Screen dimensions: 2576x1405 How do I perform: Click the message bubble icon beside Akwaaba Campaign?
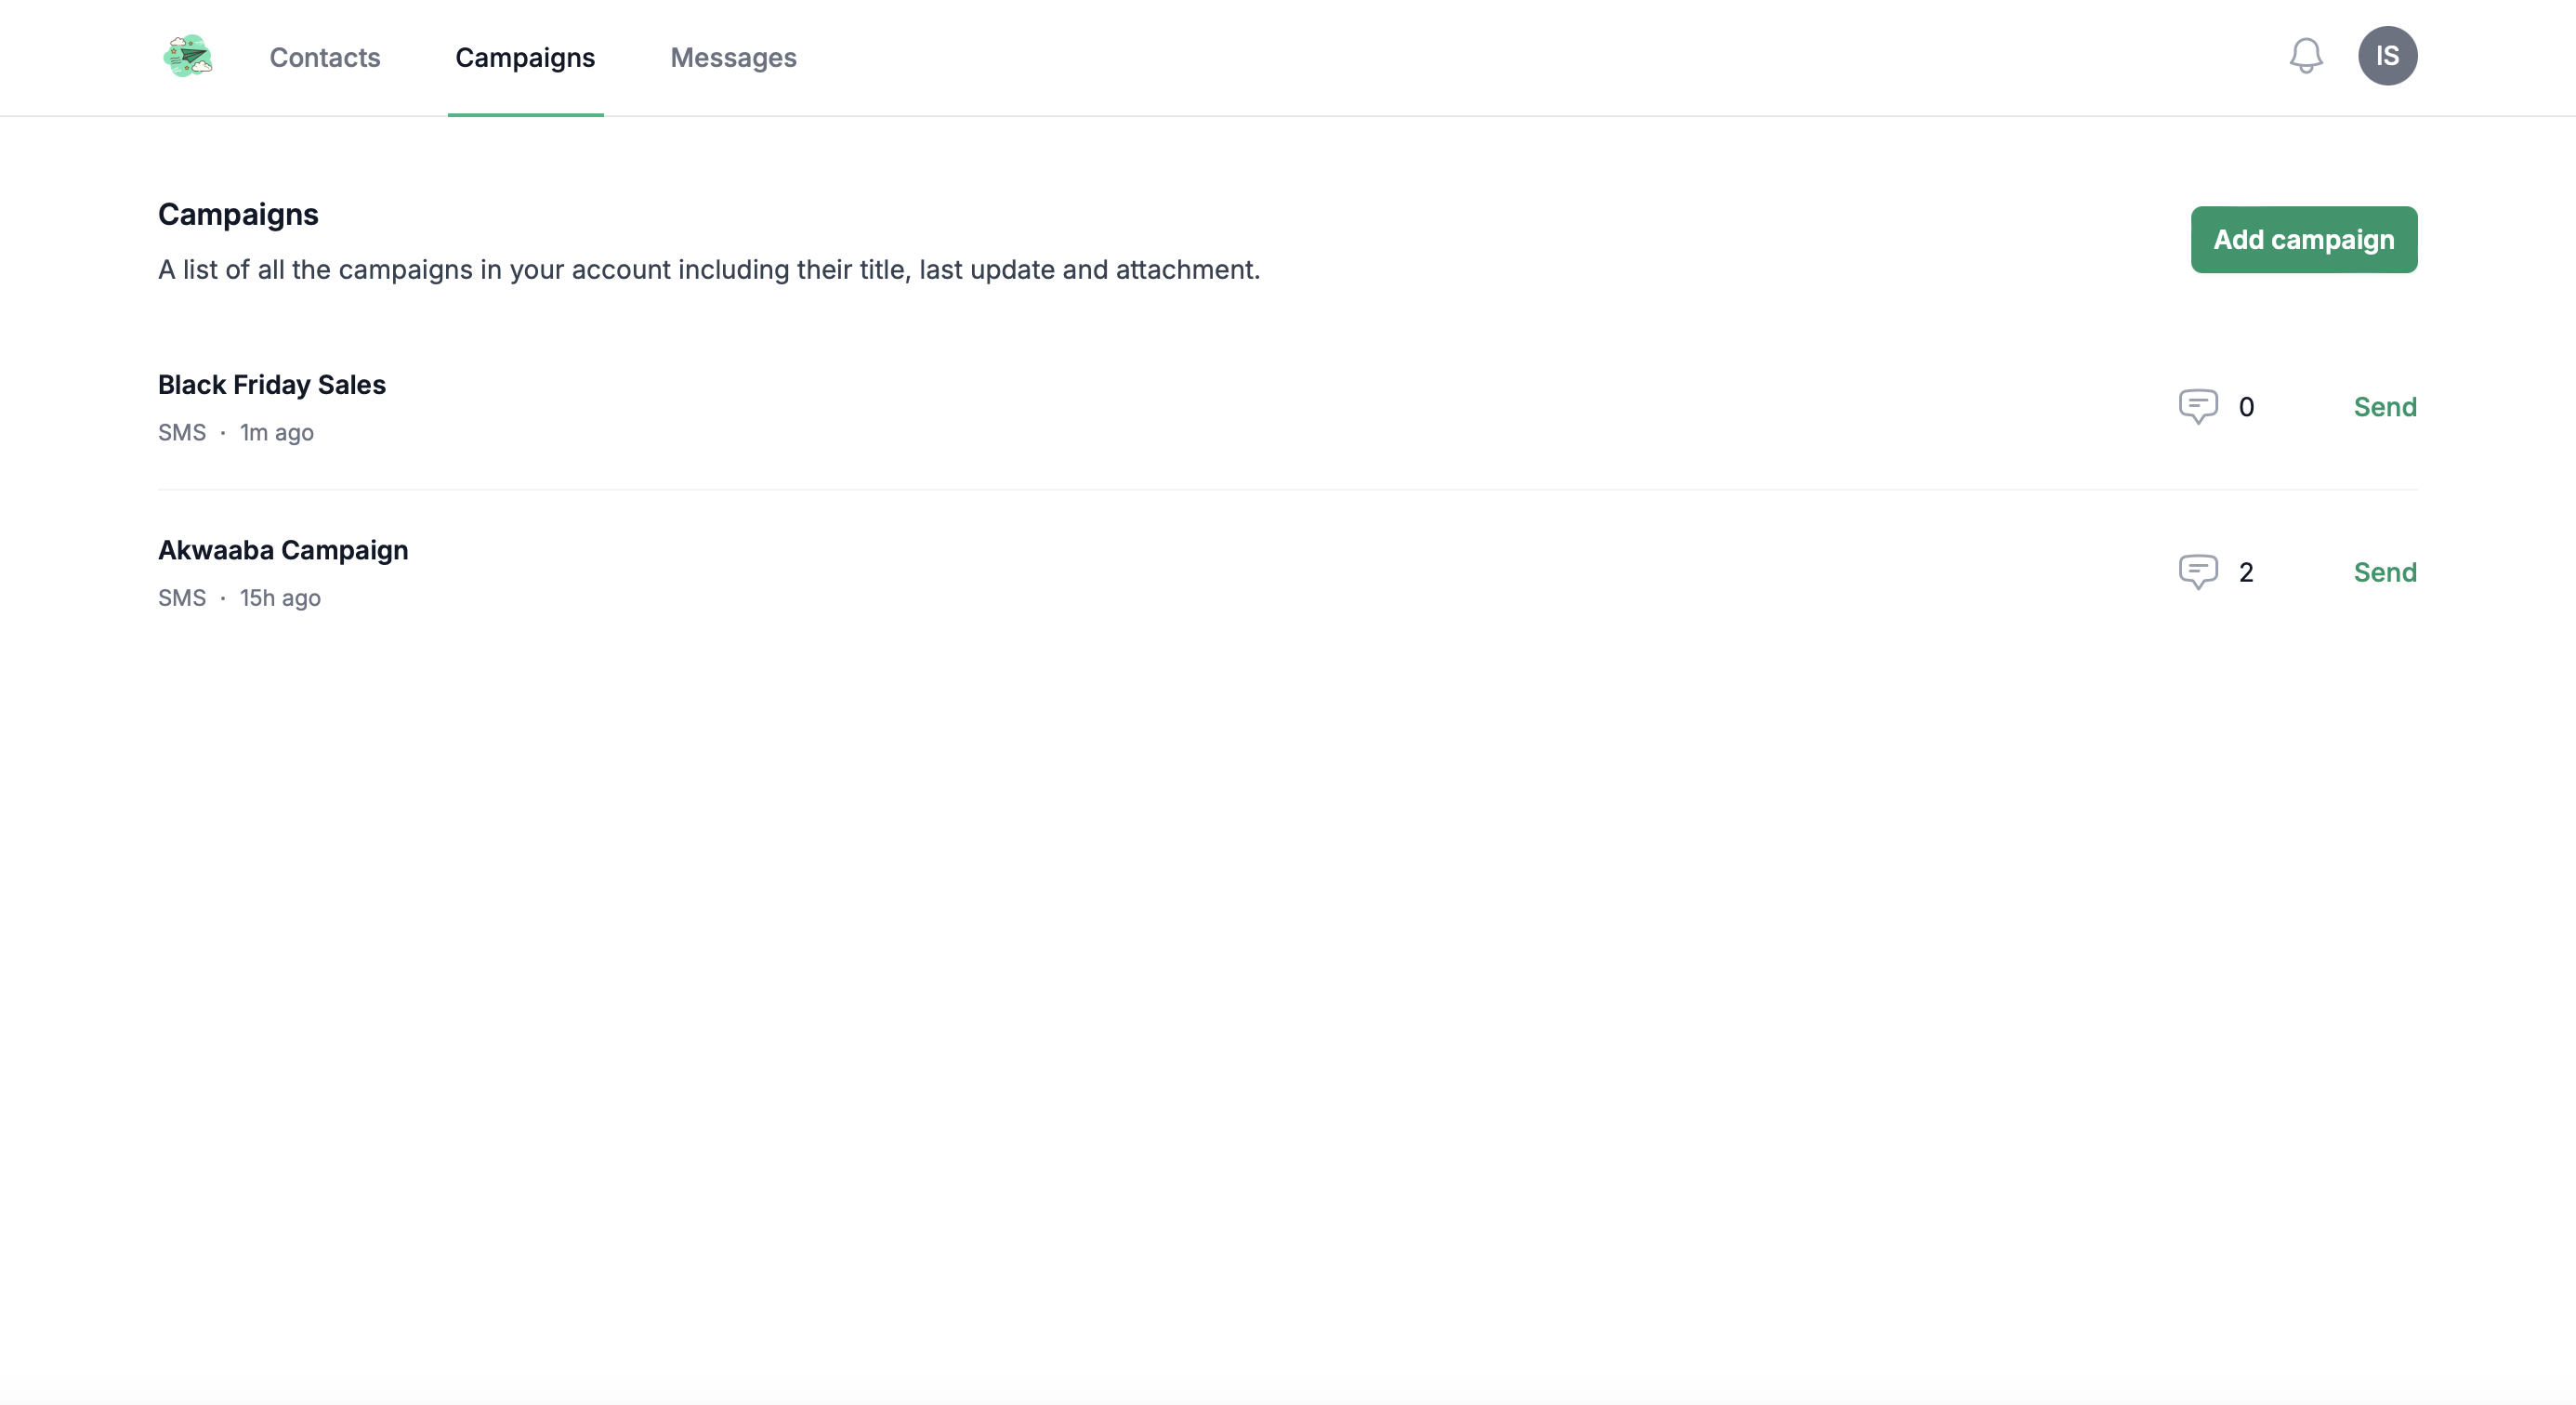point(2197,571)
